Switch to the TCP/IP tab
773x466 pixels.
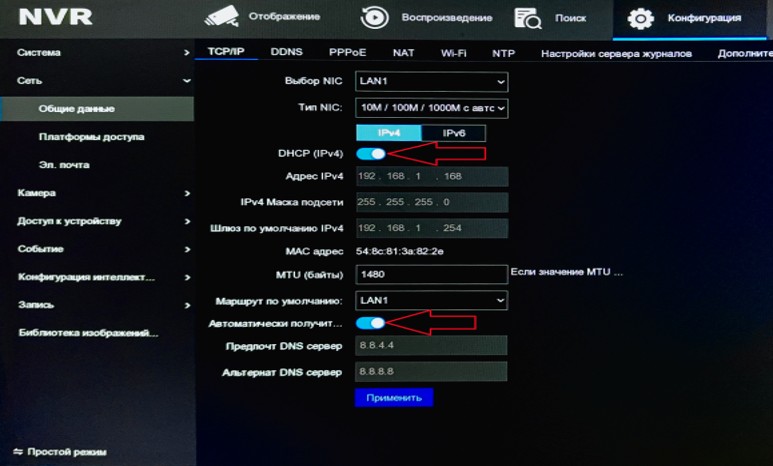226,51
